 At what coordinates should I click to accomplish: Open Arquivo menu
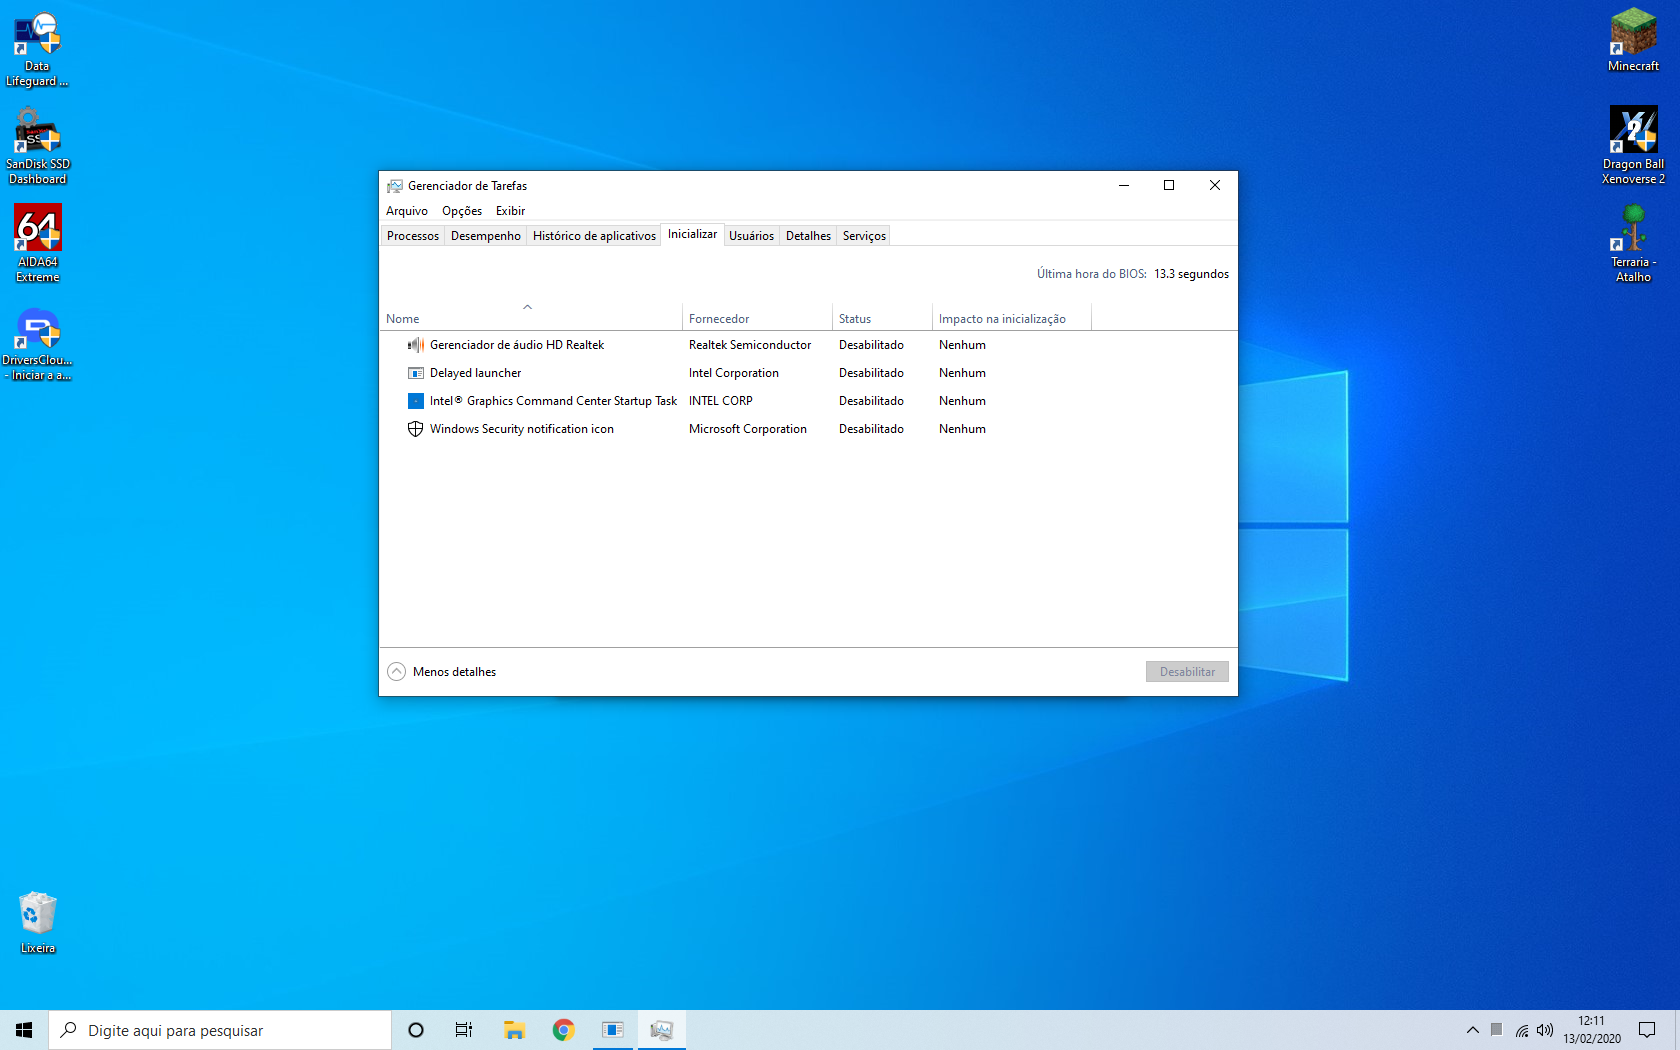click(x=407, y=211)
